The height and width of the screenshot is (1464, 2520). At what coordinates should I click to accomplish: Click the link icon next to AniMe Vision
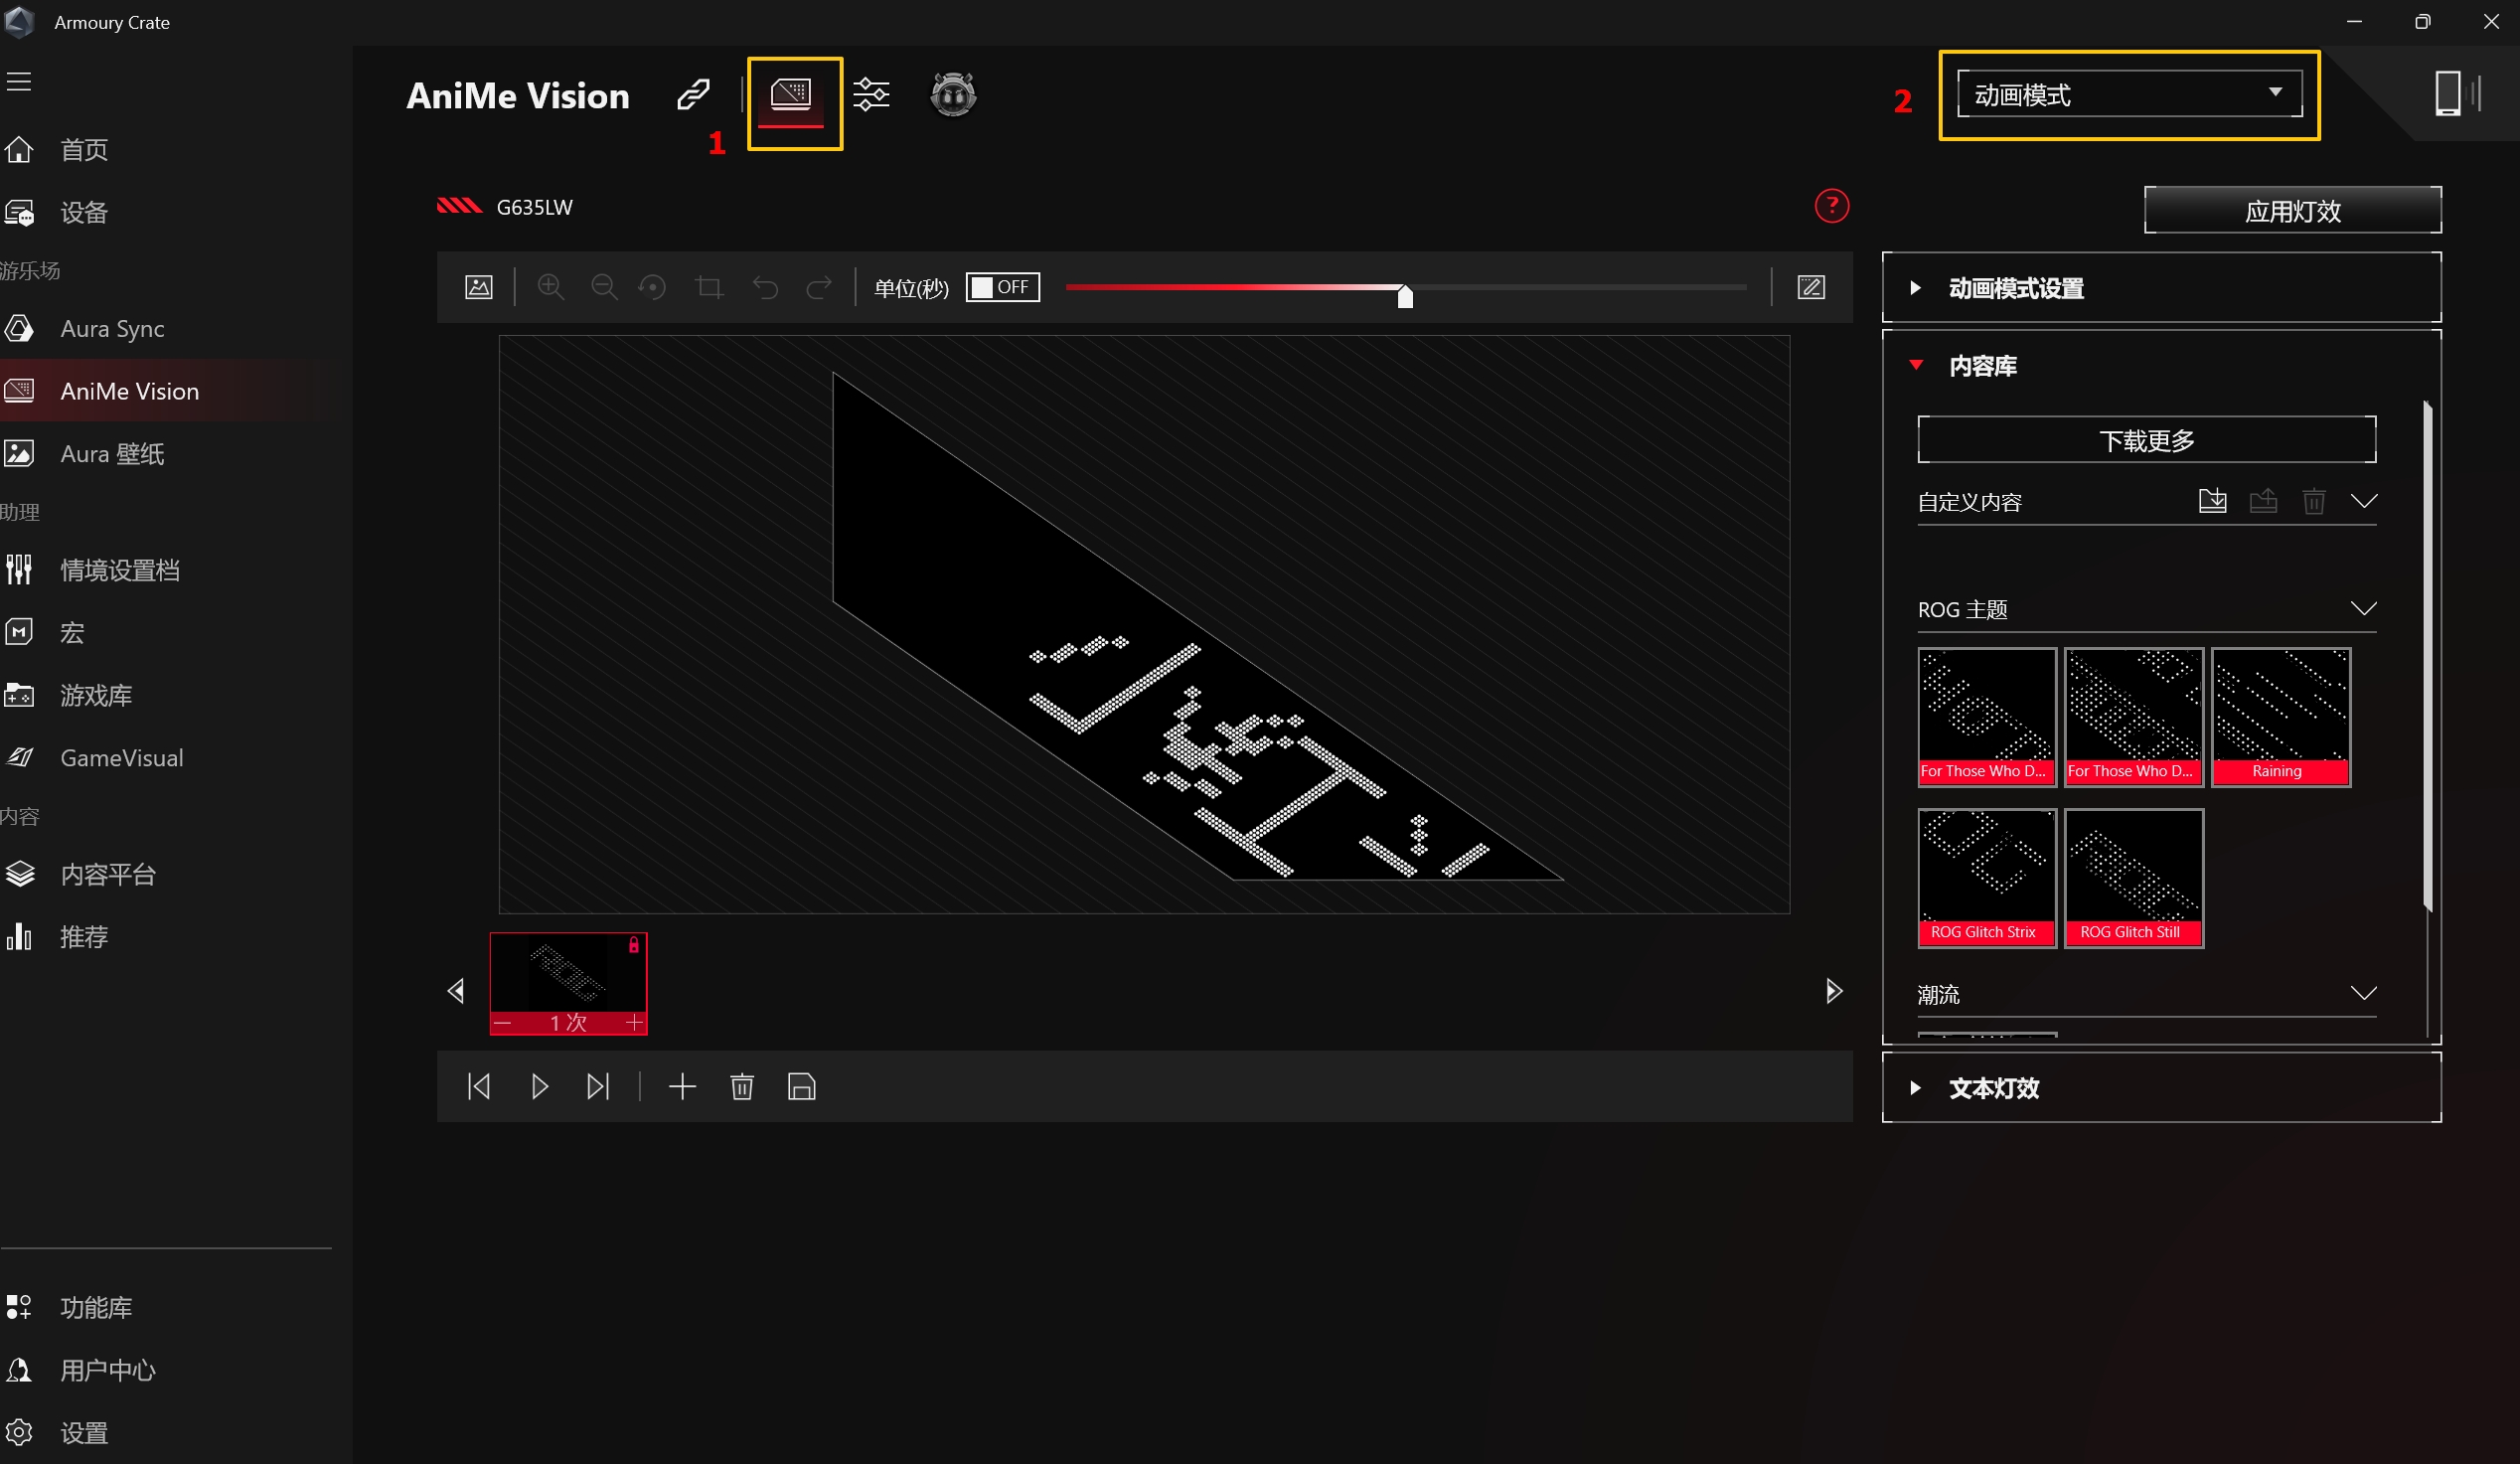coord(693,95)
